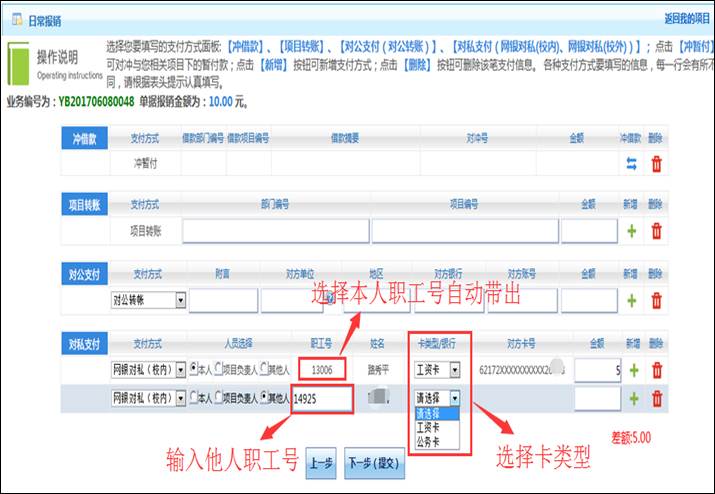Delete the 冲暂付 row with trash icon
715x494 pixels.
pos(656,164)
